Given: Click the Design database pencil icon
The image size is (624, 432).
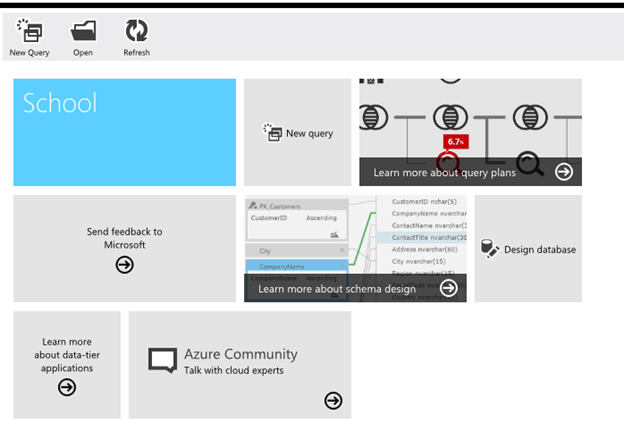Looking at the screenshot, I should pyautogui.click(x=490, y=249).
